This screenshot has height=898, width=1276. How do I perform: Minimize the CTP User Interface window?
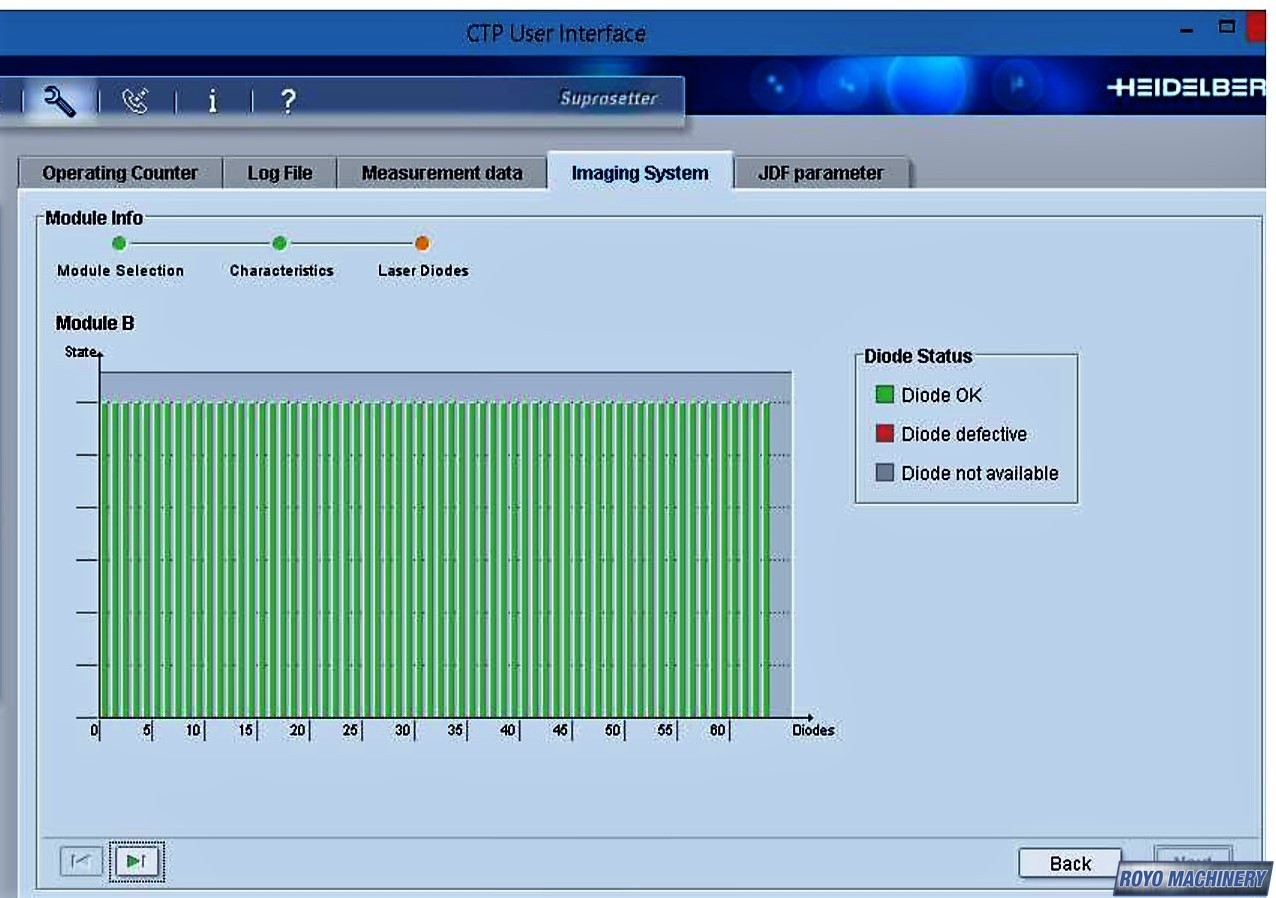point(1187,30)
